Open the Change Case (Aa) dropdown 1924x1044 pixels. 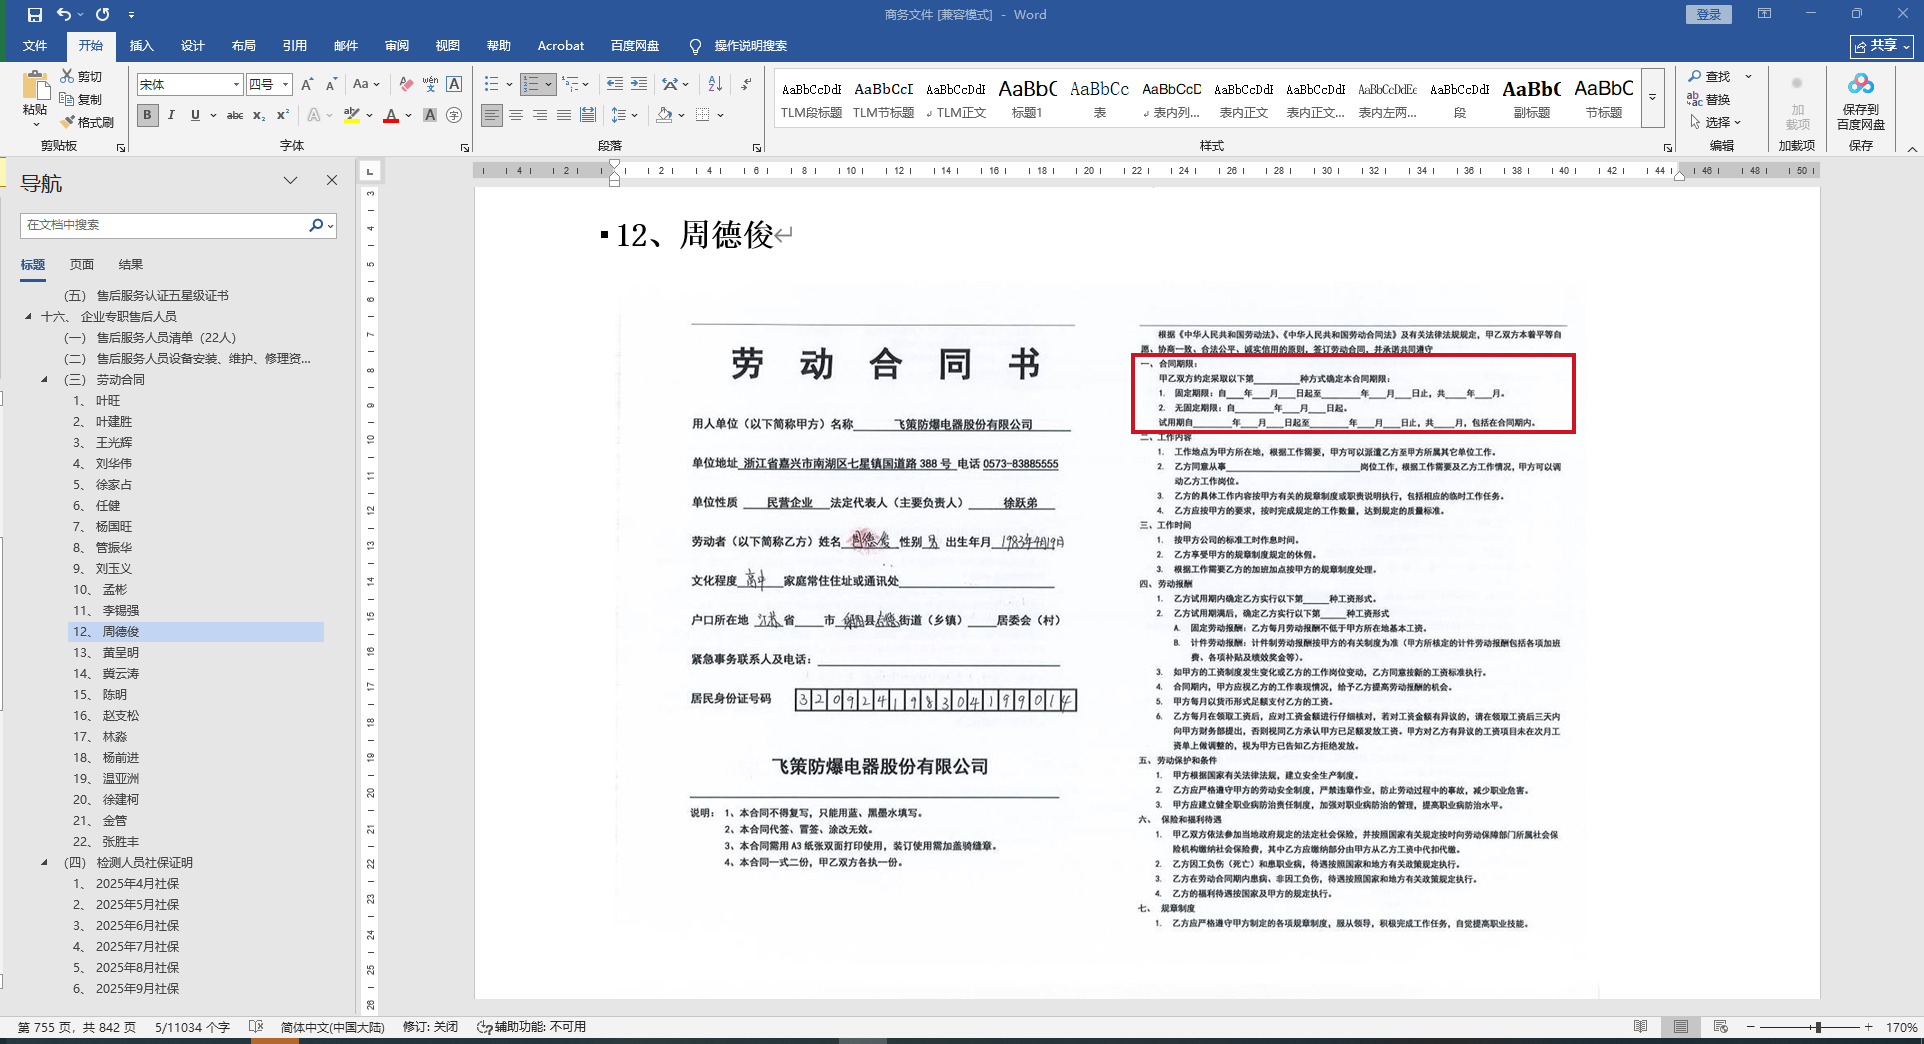366,85
